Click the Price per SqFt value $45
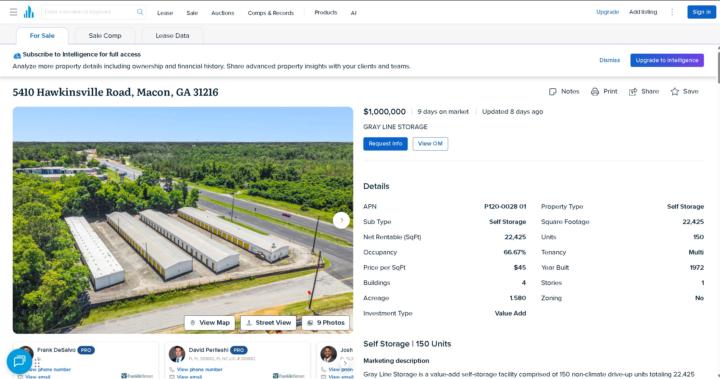This screenshot has width=720, height=379. coord(520,267)
